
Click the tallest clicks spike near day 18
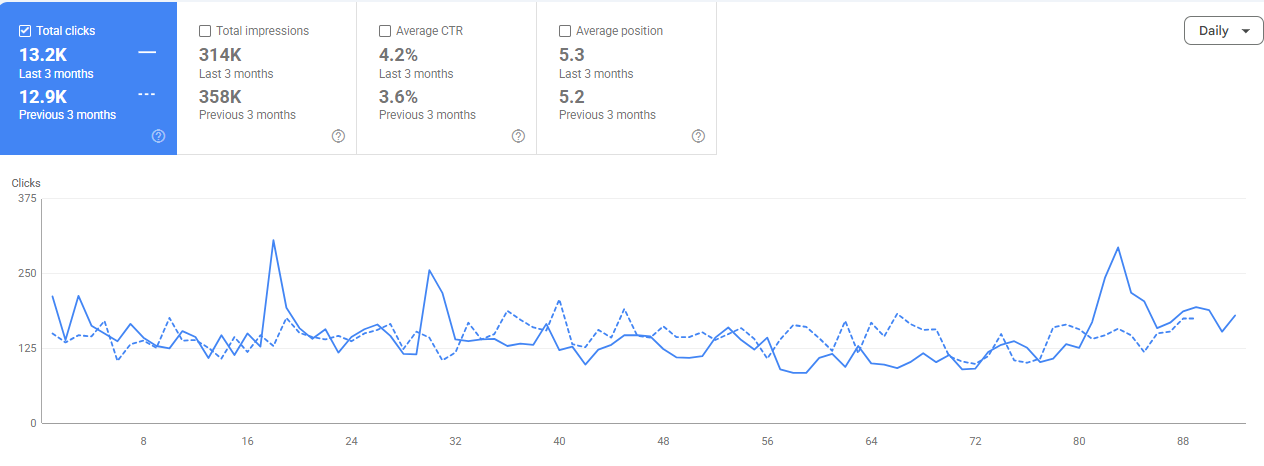(273, 240)
